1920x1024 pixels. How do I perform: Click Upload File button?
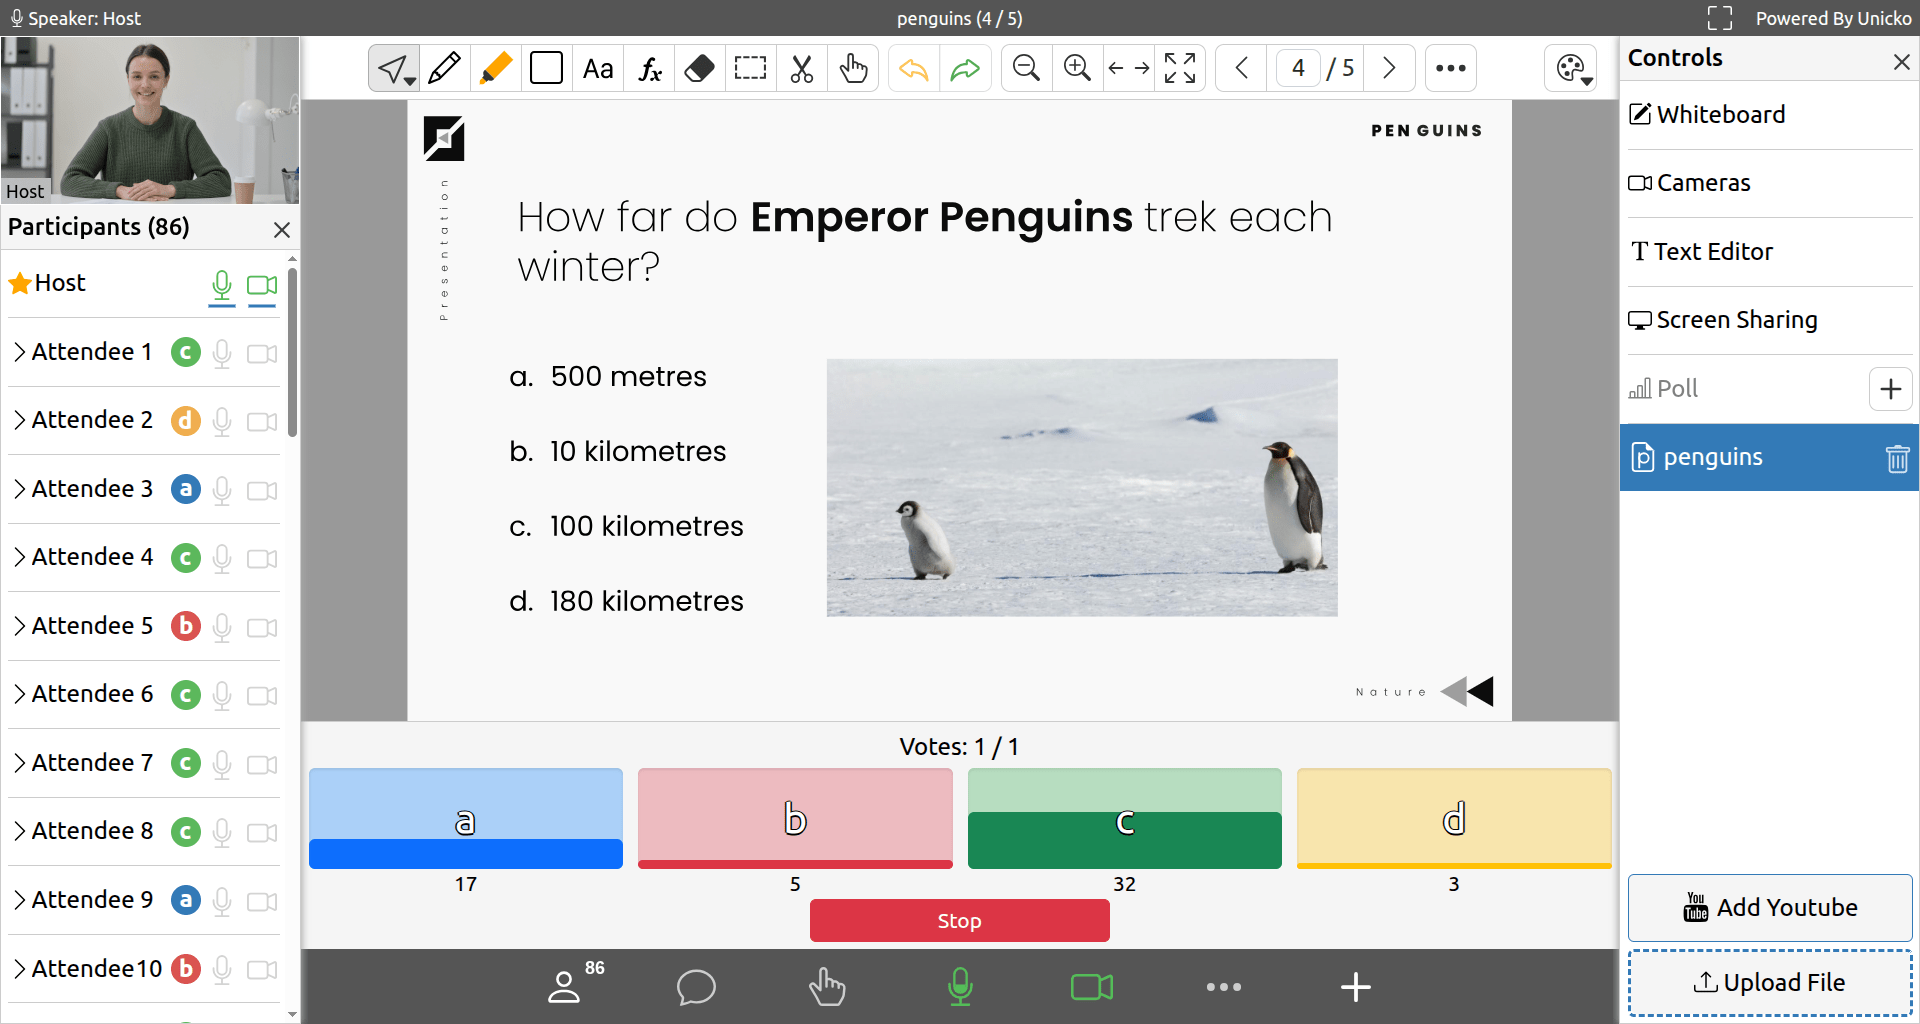(x=1770, y=983)
